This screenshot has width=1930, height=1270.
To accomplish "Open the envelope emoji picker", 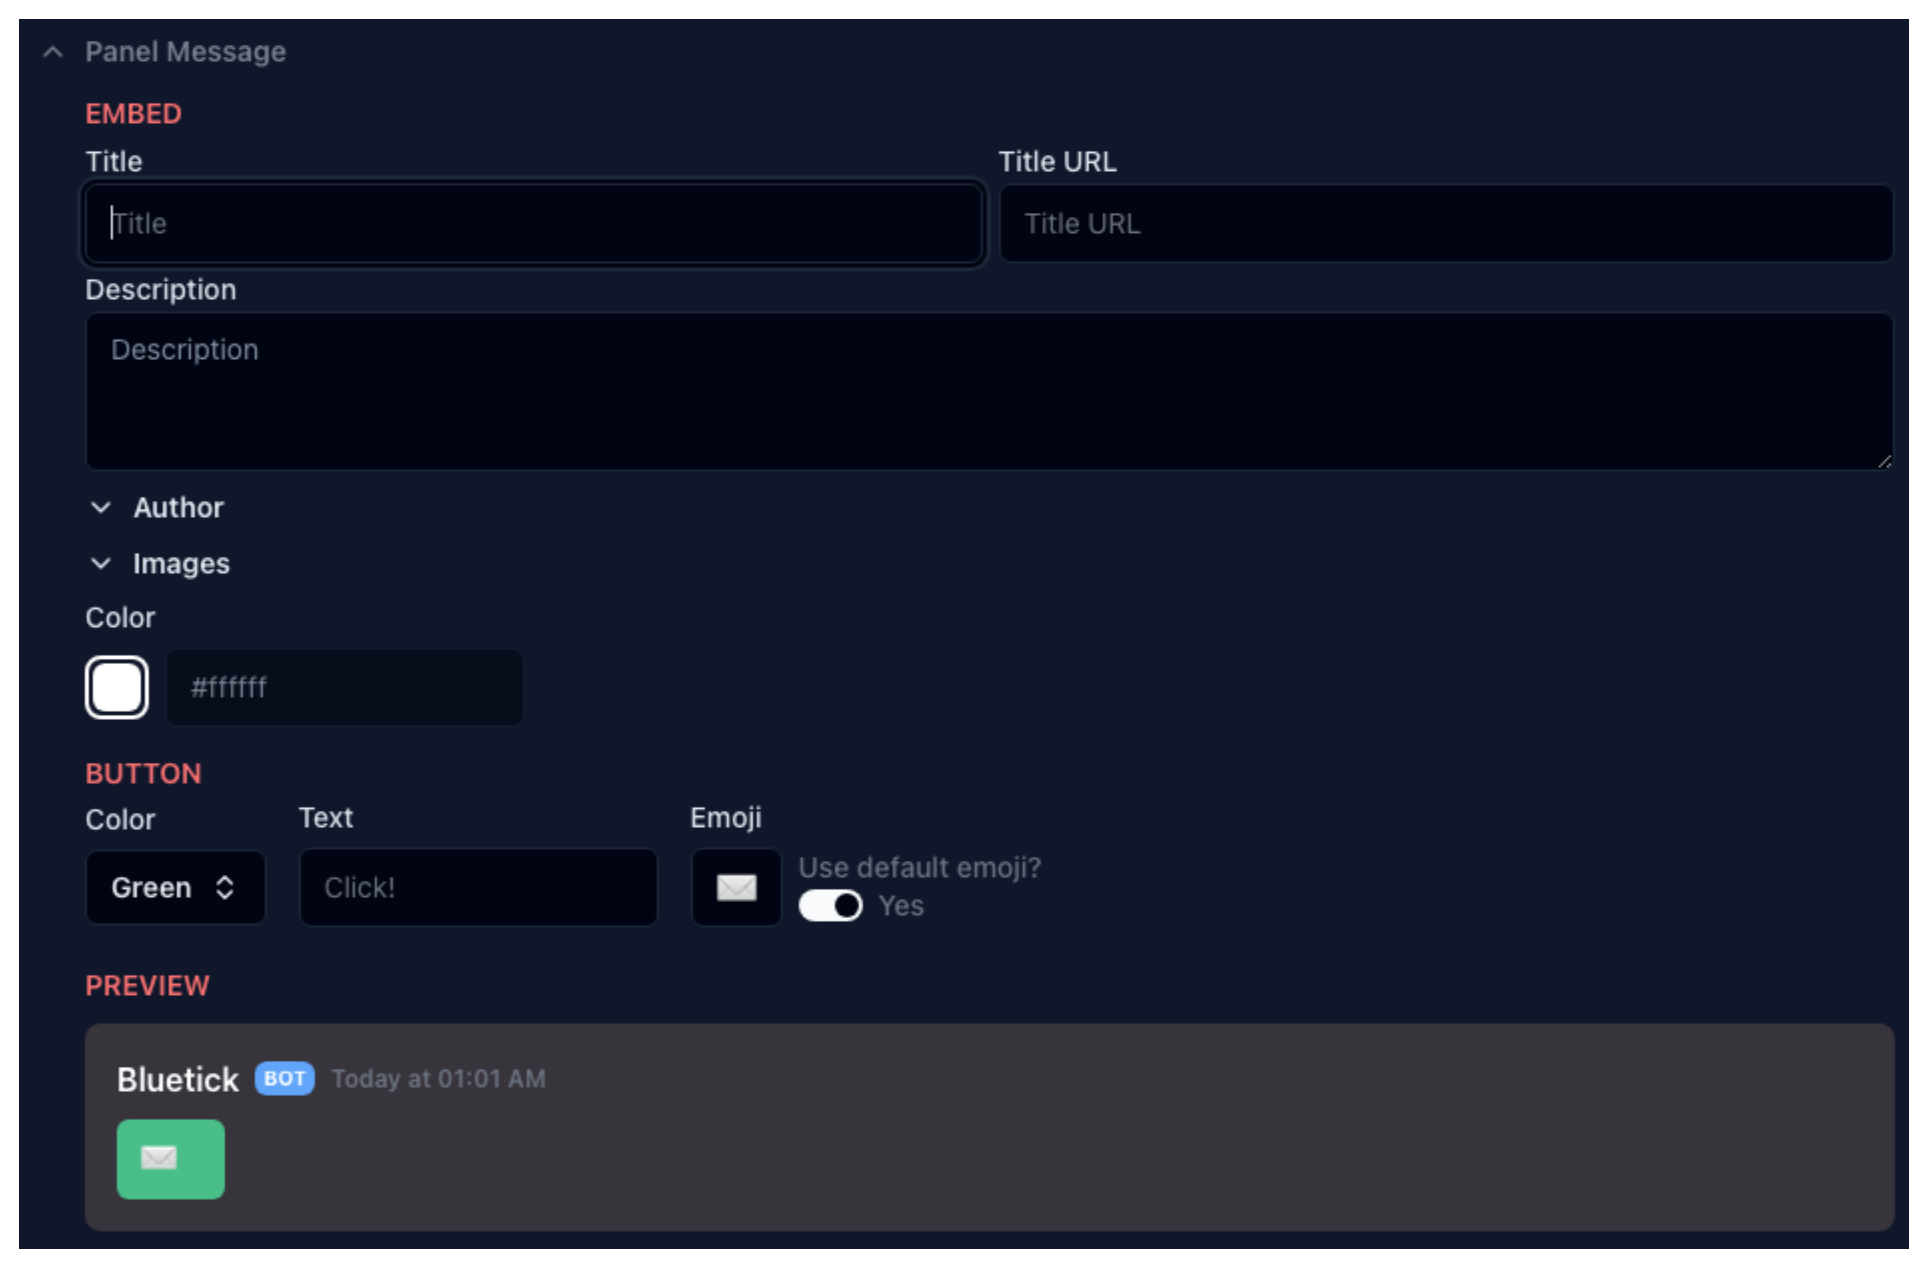I will coord(736,887).
